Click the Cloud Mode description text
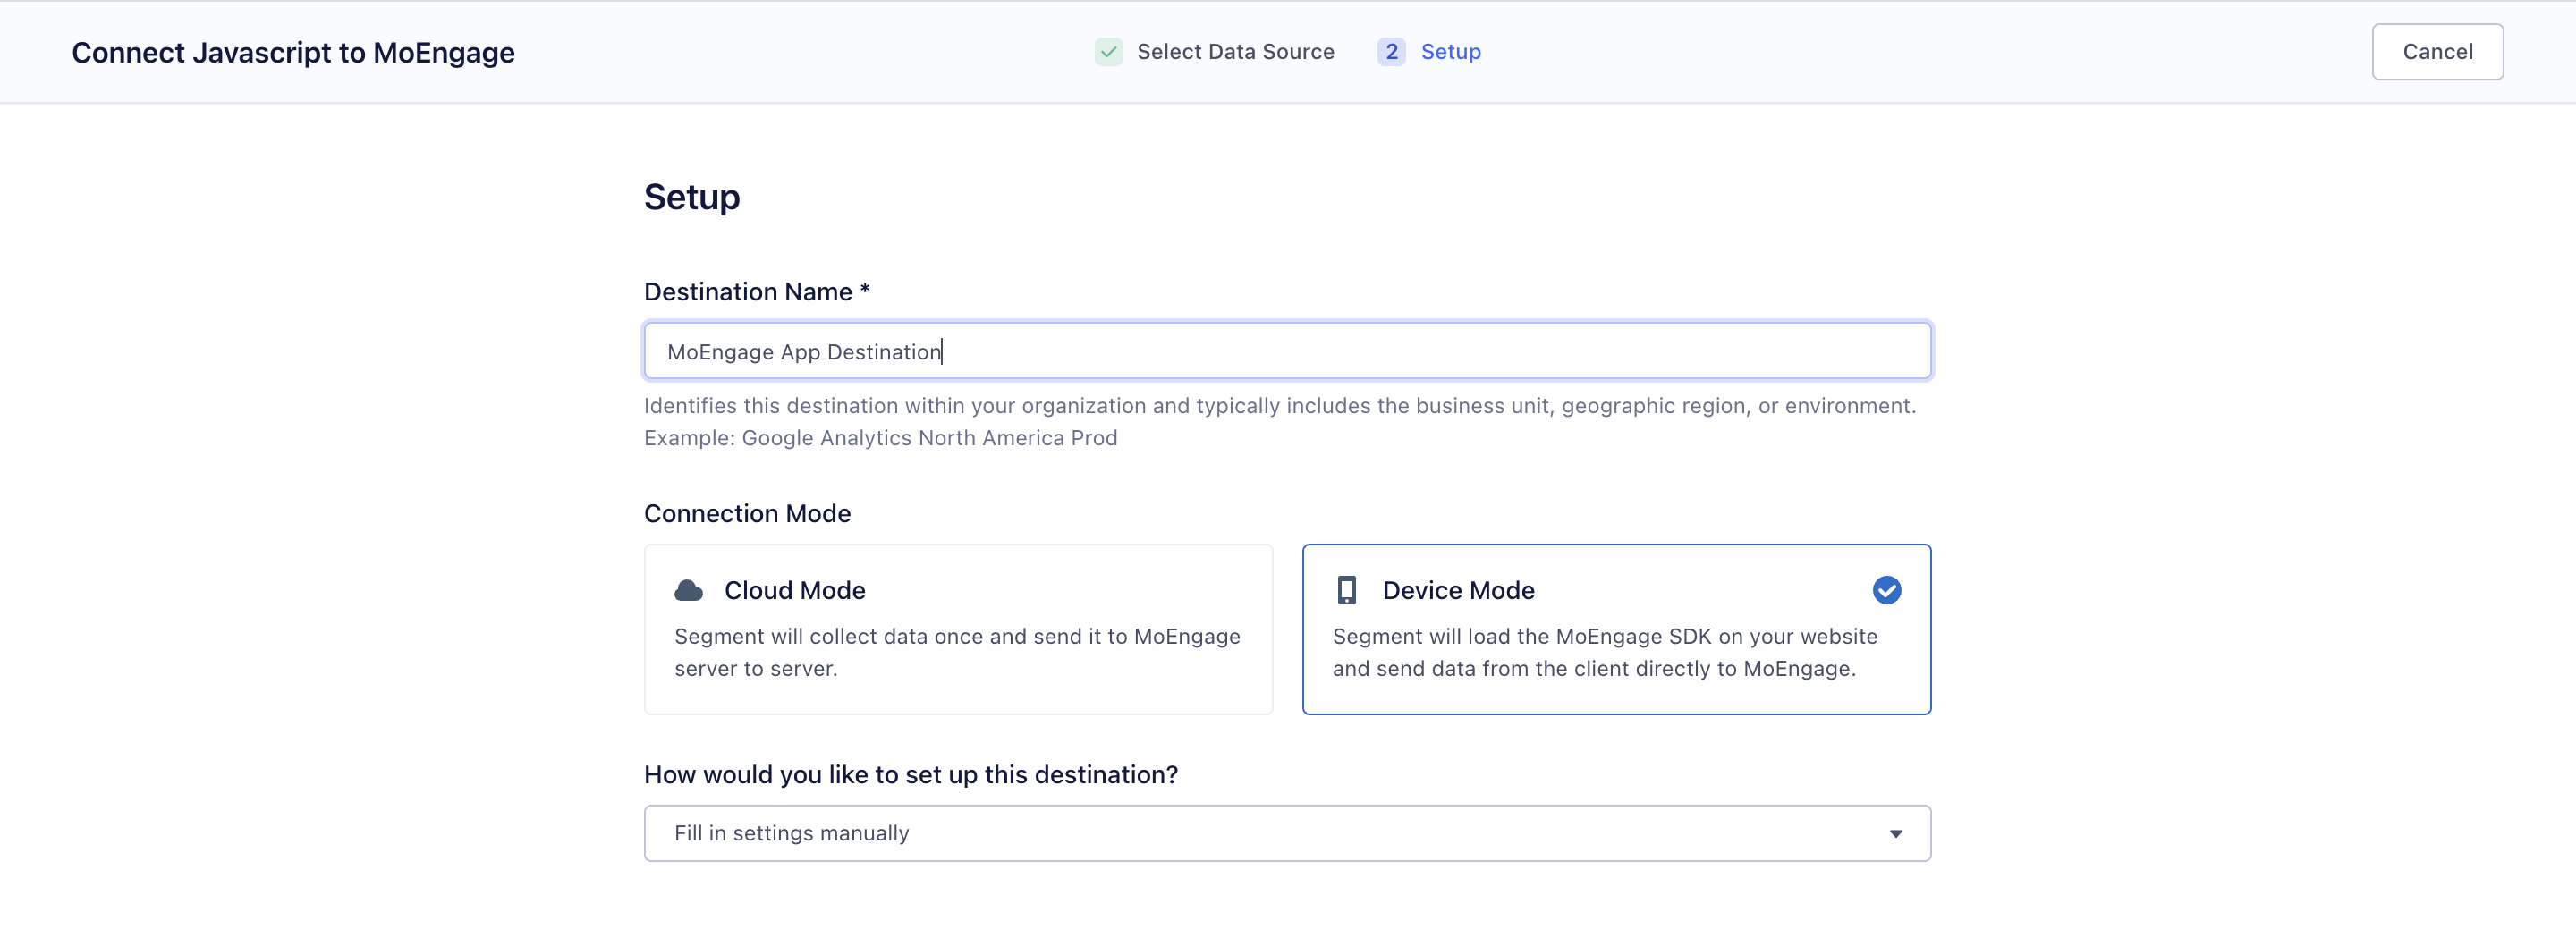 pyautogui.click(x=956, y=652)
